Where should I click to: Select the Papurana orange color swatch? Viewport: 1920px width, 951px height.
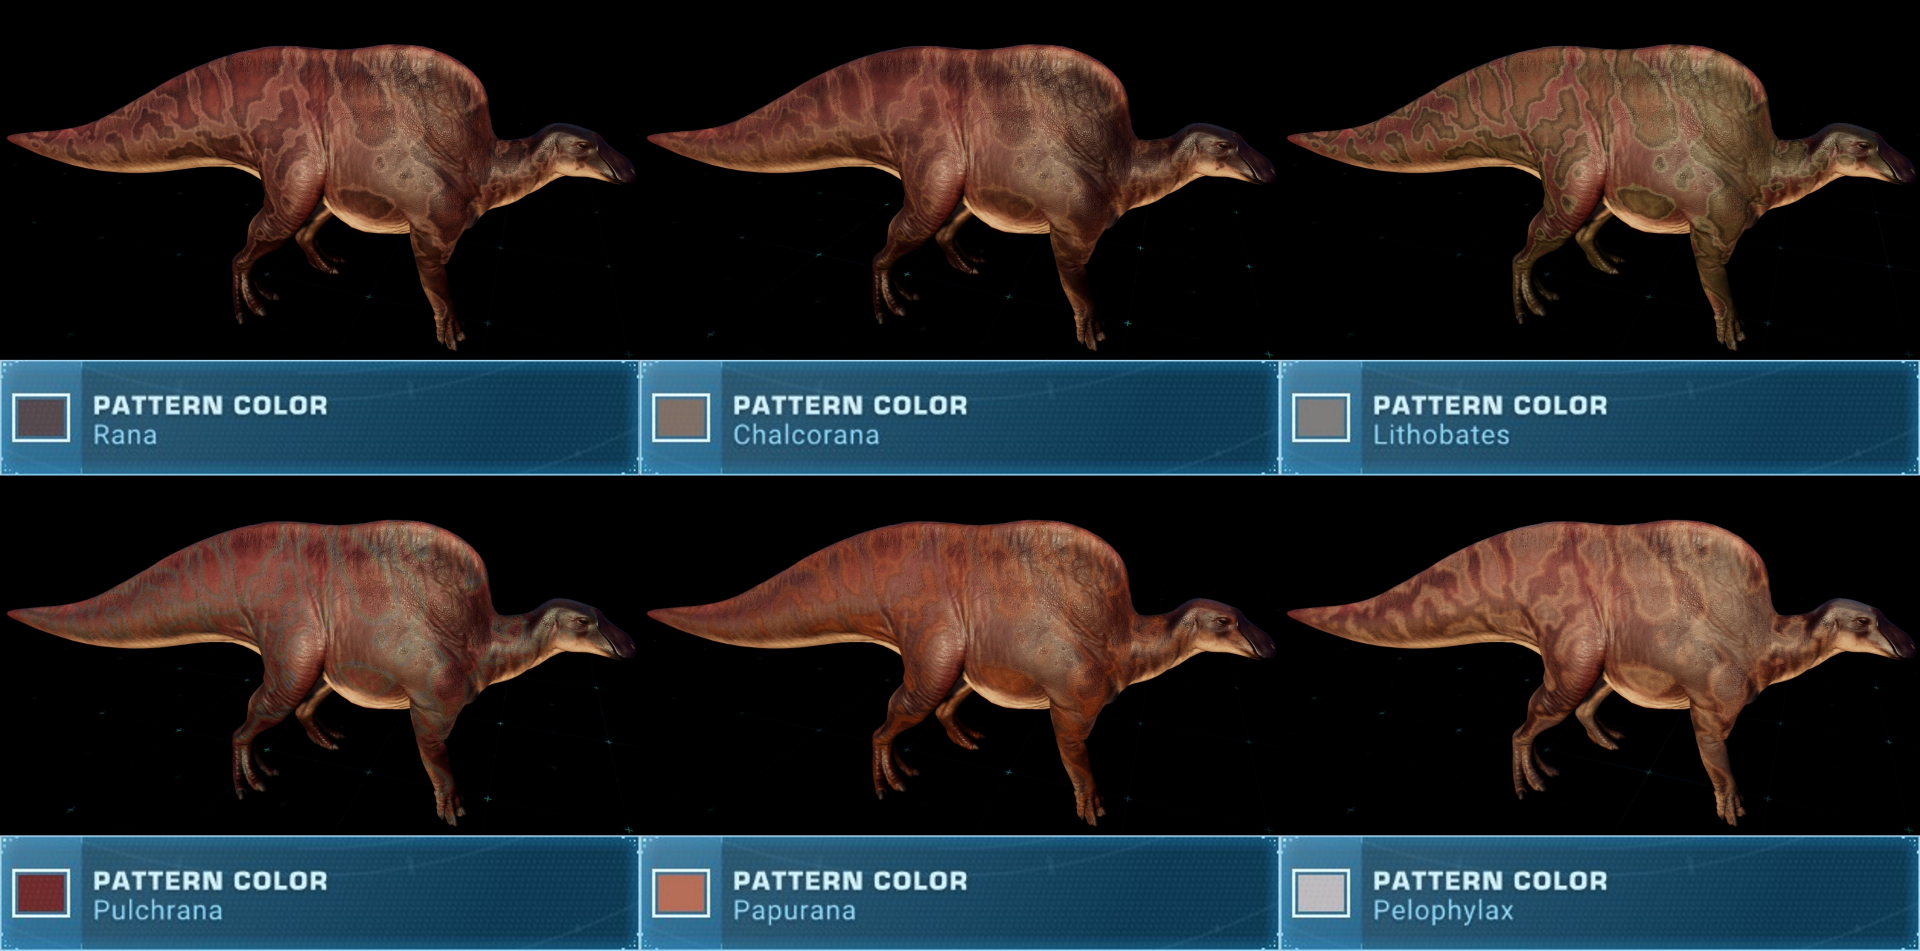pyautogui.click(x=681, y=893)
